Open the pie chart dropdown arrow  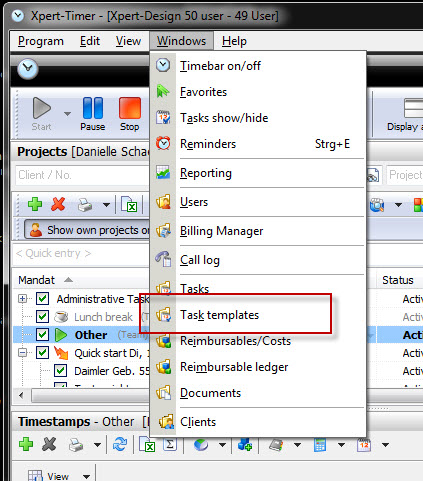point(222,445)
